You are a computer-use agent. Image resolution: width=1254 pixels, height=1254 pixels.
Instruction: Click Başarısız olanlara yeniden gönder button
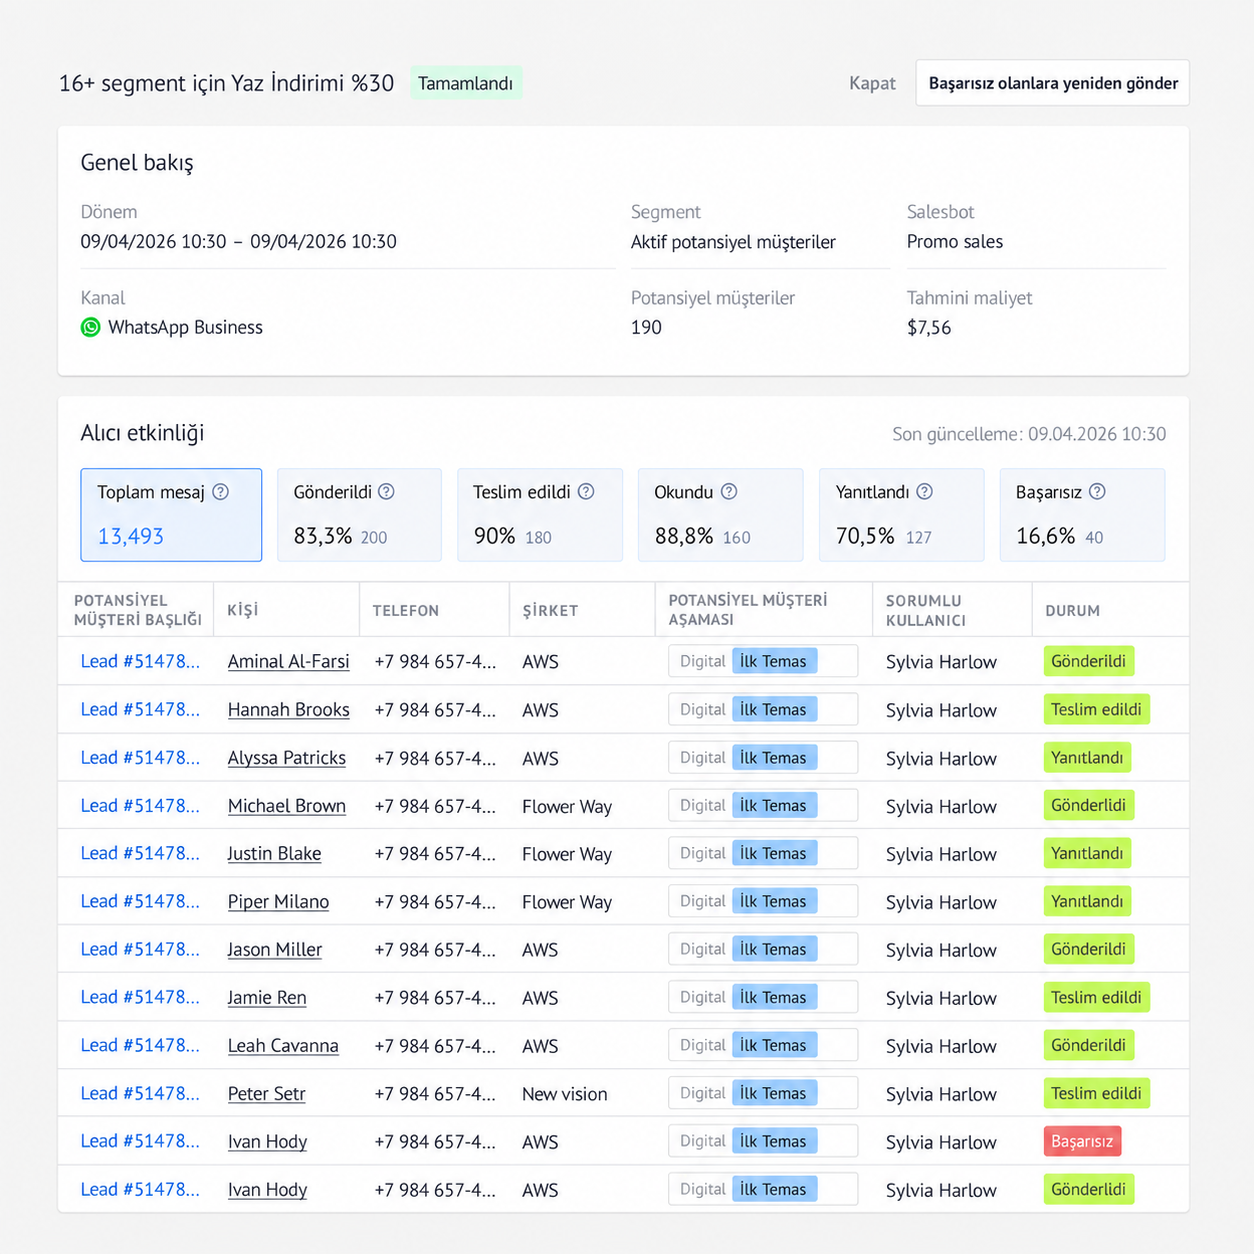(1053, 83)
